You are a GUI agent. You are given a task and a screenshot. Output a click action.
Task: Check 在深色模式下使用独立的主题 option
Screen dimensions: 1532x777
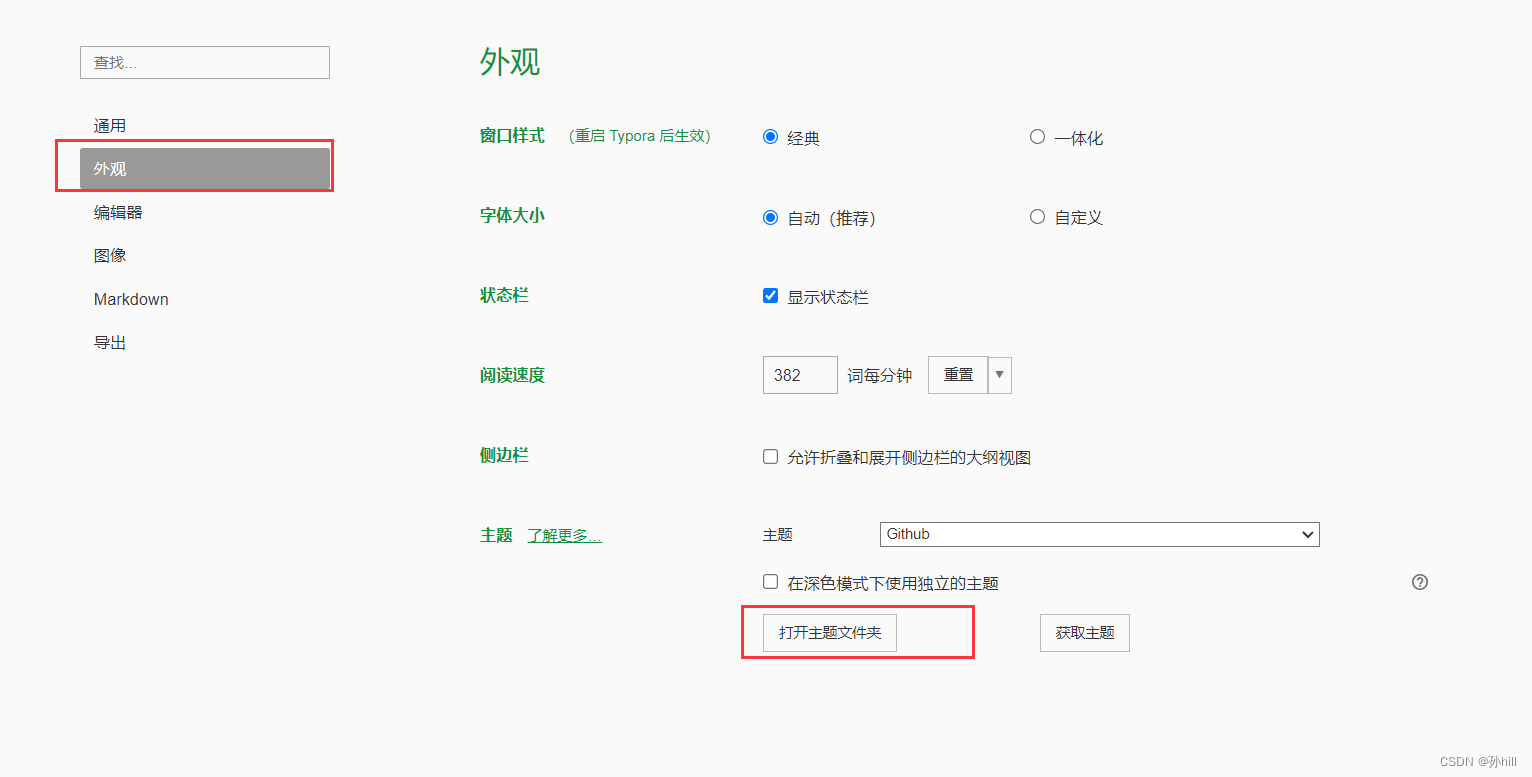[x=770, y=582]
